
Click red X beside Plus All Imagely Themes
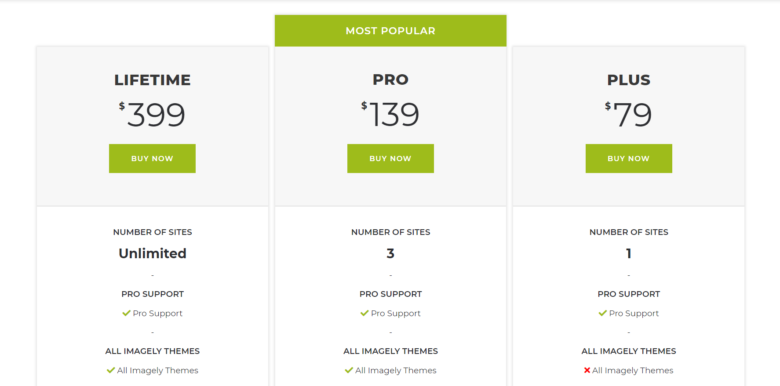(x=587, y=370)
